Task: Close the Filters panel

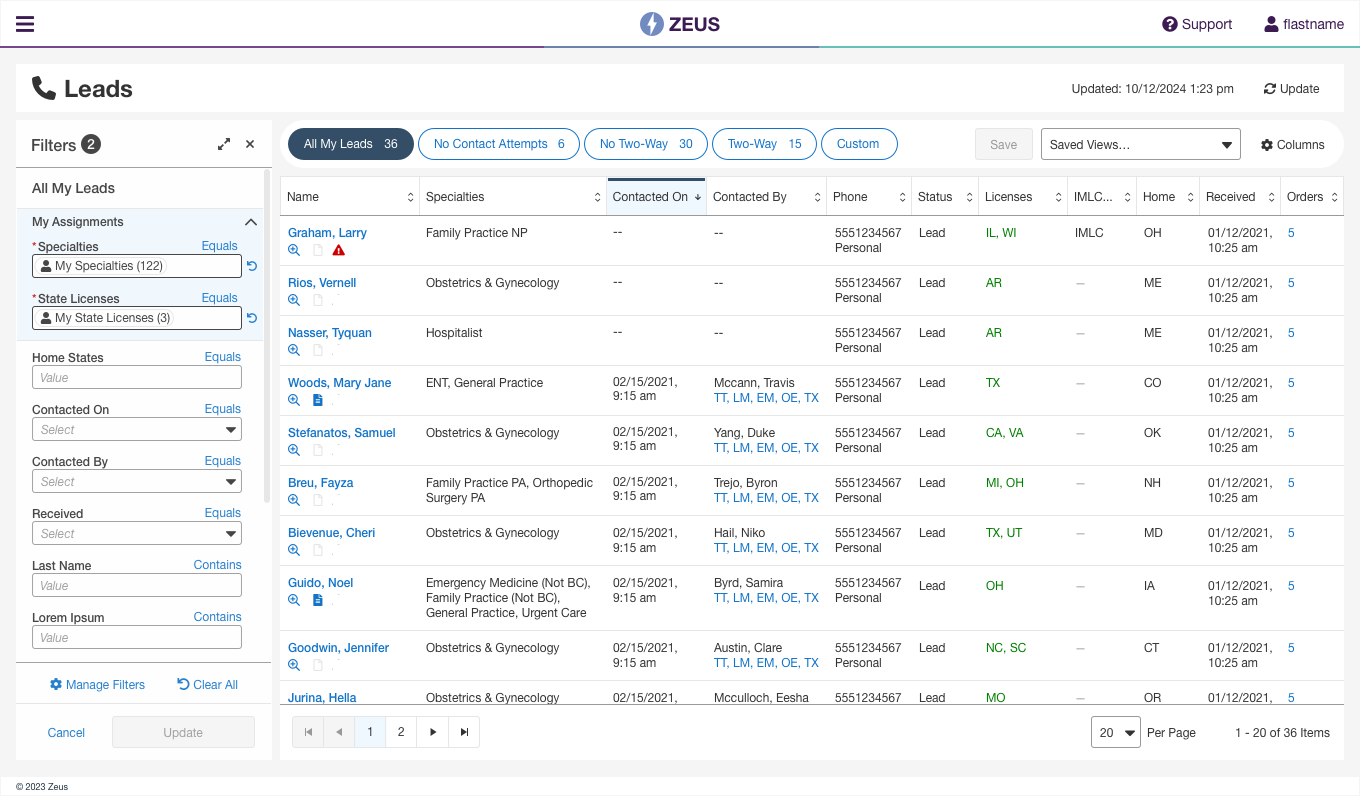Action: pos(250,144)
